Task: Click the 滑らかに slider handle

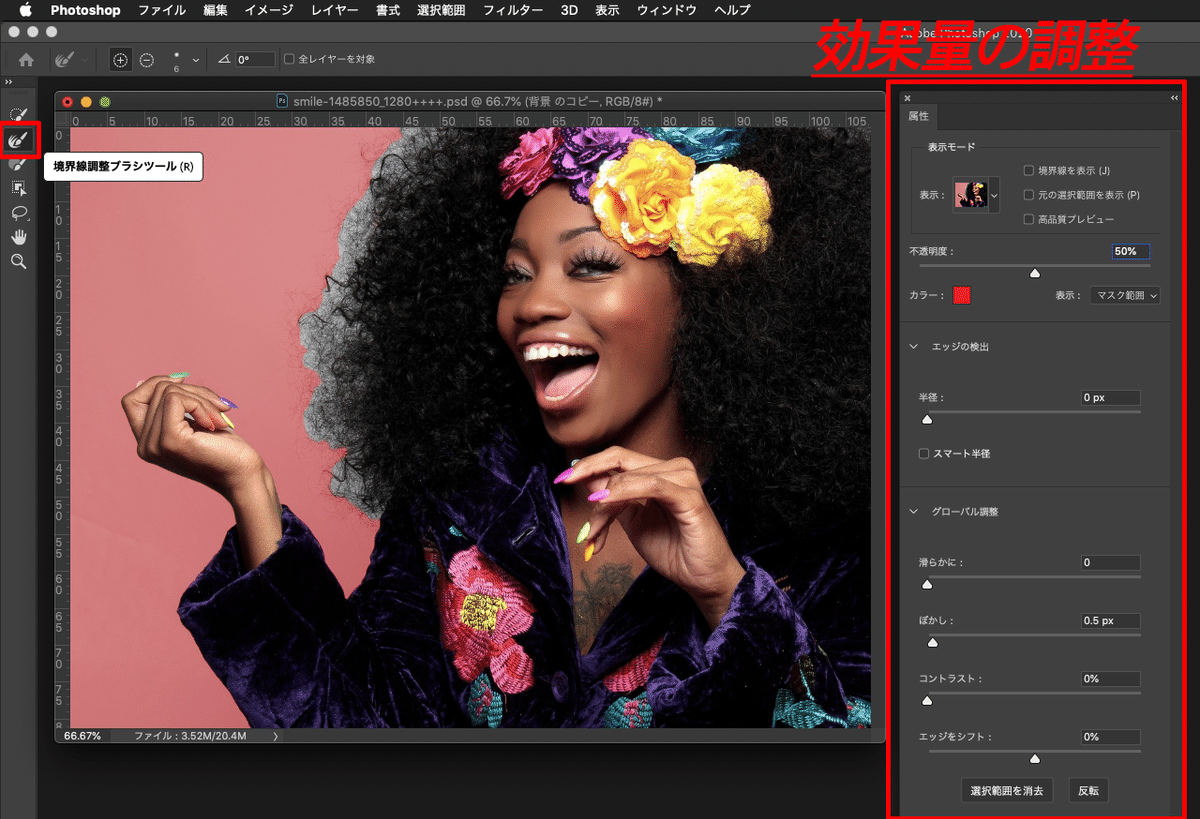Action: pos(926,584)
